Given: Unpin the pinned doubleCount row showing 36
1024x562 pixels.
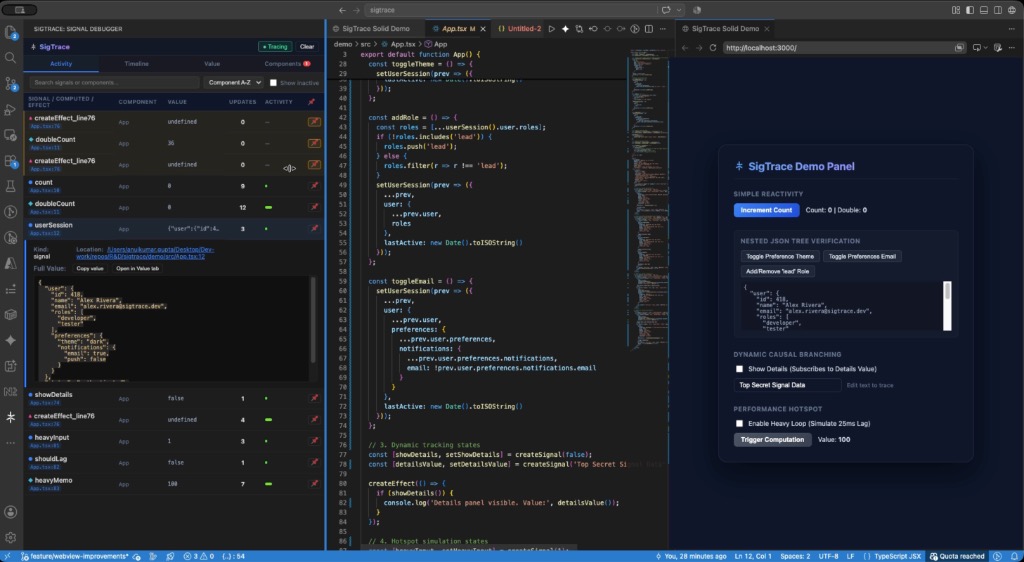Looking at the screenshot, I should coord(314,143).
